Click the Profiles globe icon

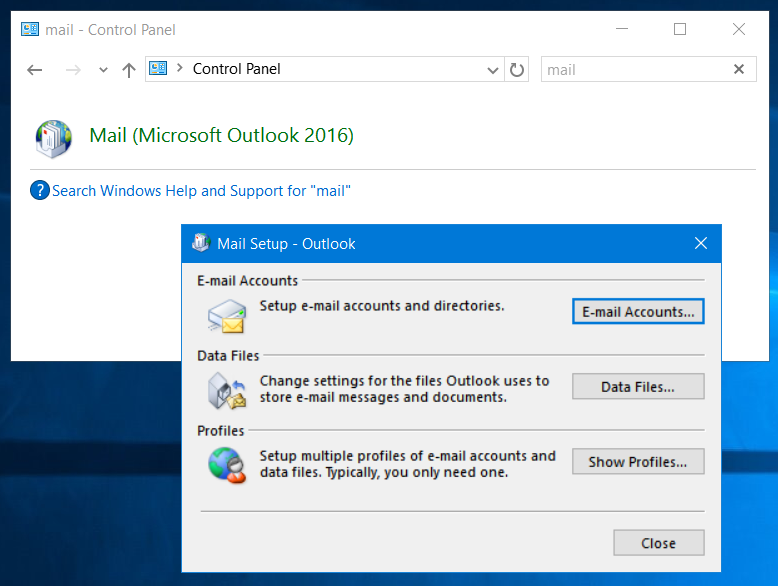[x=226, y=465]
